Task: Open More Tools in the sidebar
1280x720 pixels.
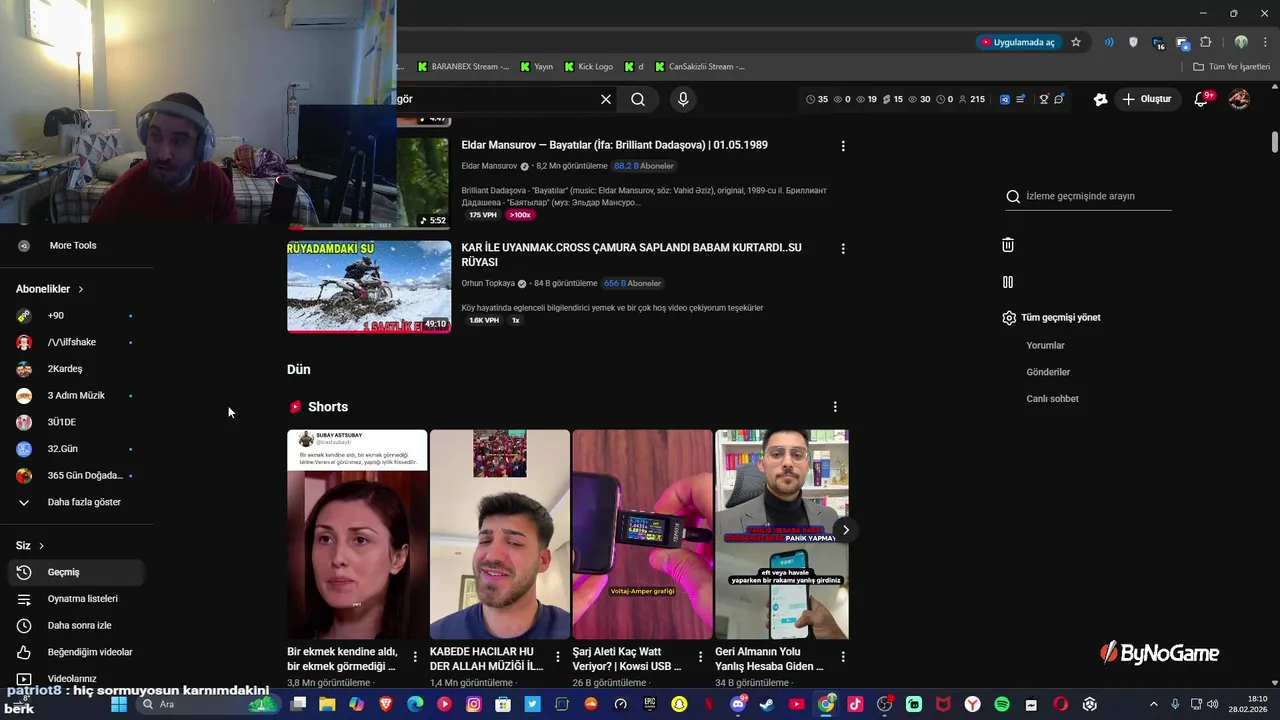Action: coord(76,245)
